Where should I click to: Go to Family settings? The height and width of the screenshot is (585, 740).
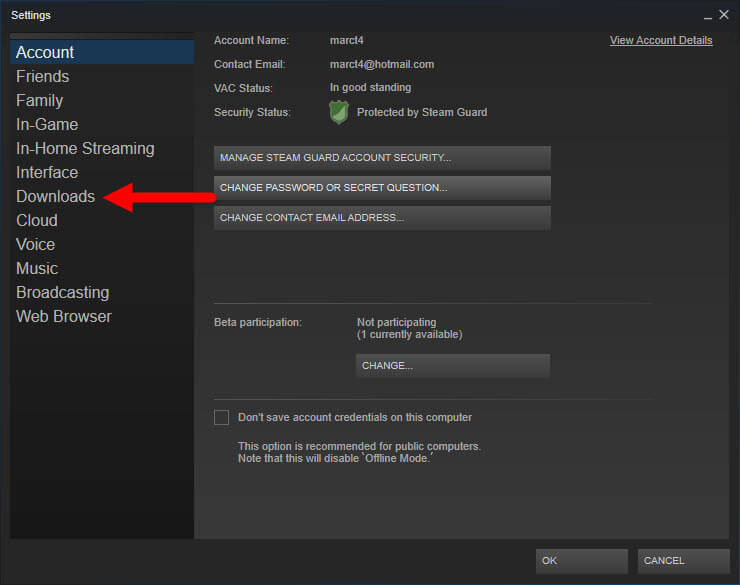(40, 100)
